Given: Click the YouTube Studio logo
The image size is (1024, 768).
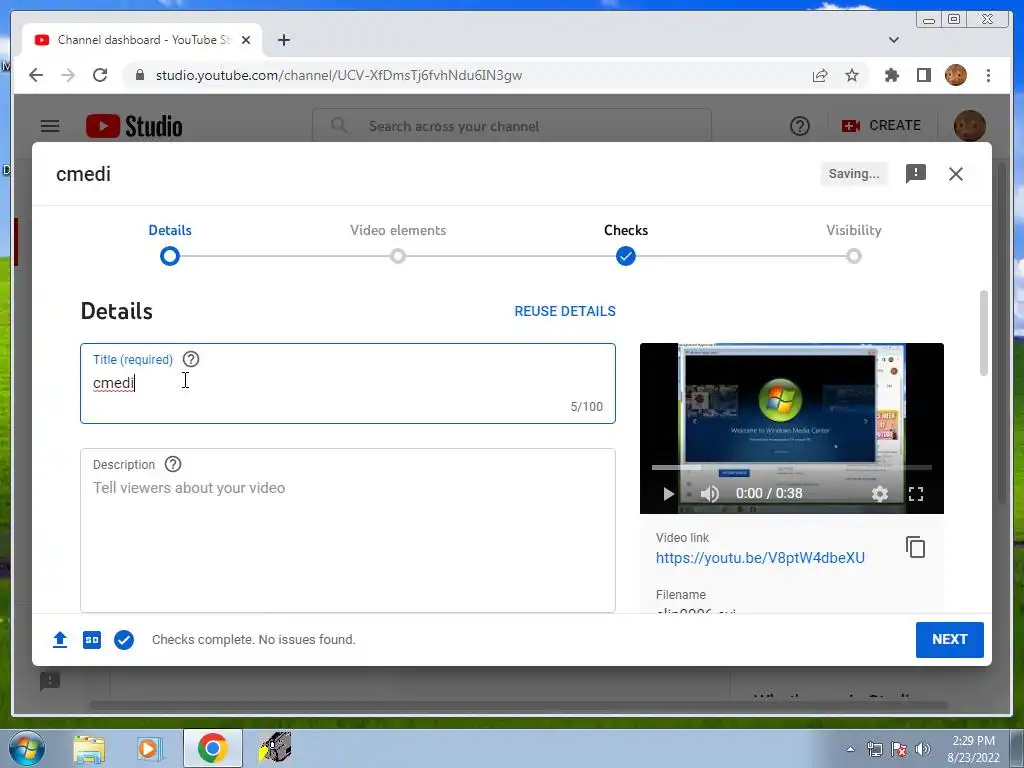Looking at the screenshot, I should [134, 126].
